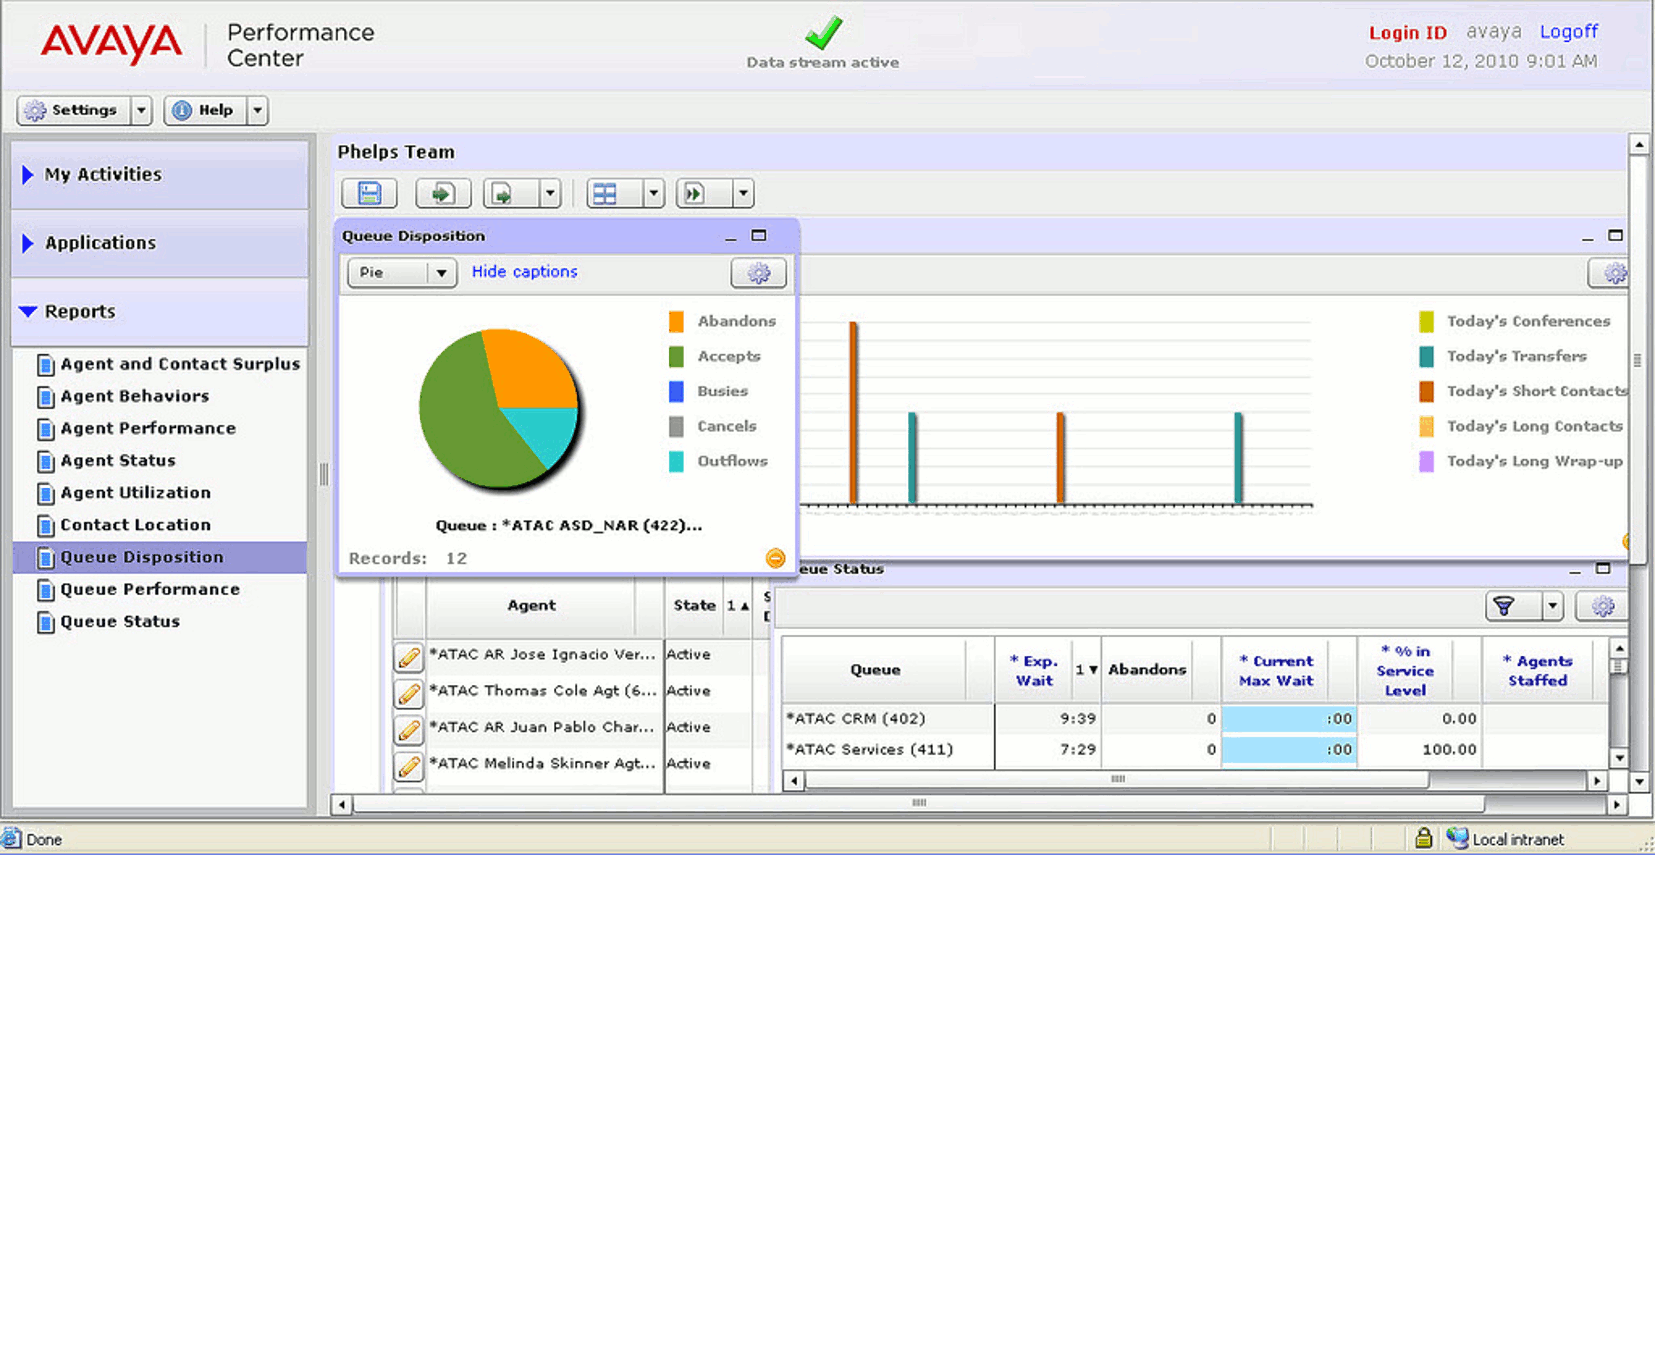Click pencil edit icon for Thomas Cole
1655x1364 pixels.
coord(409,692)
